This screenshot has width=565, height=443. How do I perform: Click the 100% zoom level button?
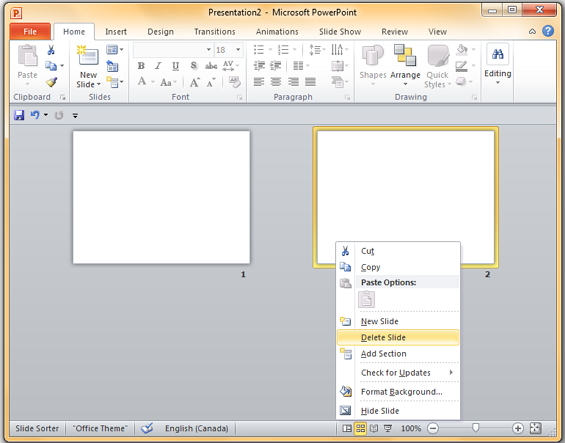[411, 428]
